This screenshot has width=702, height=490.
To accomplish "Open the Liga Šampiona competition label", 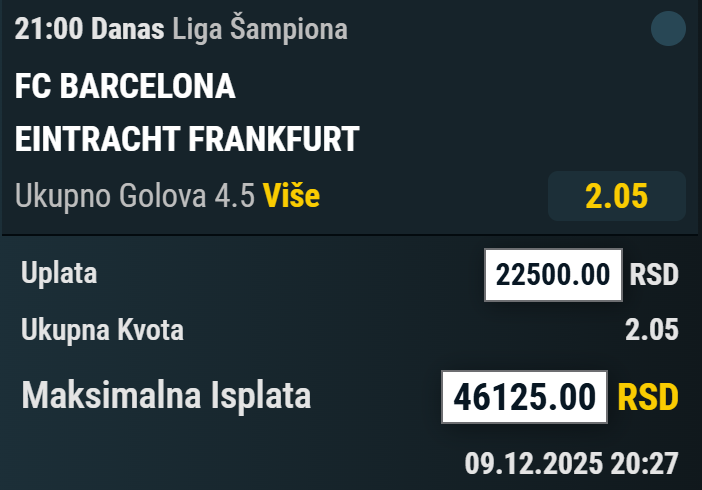I will 260,29.
